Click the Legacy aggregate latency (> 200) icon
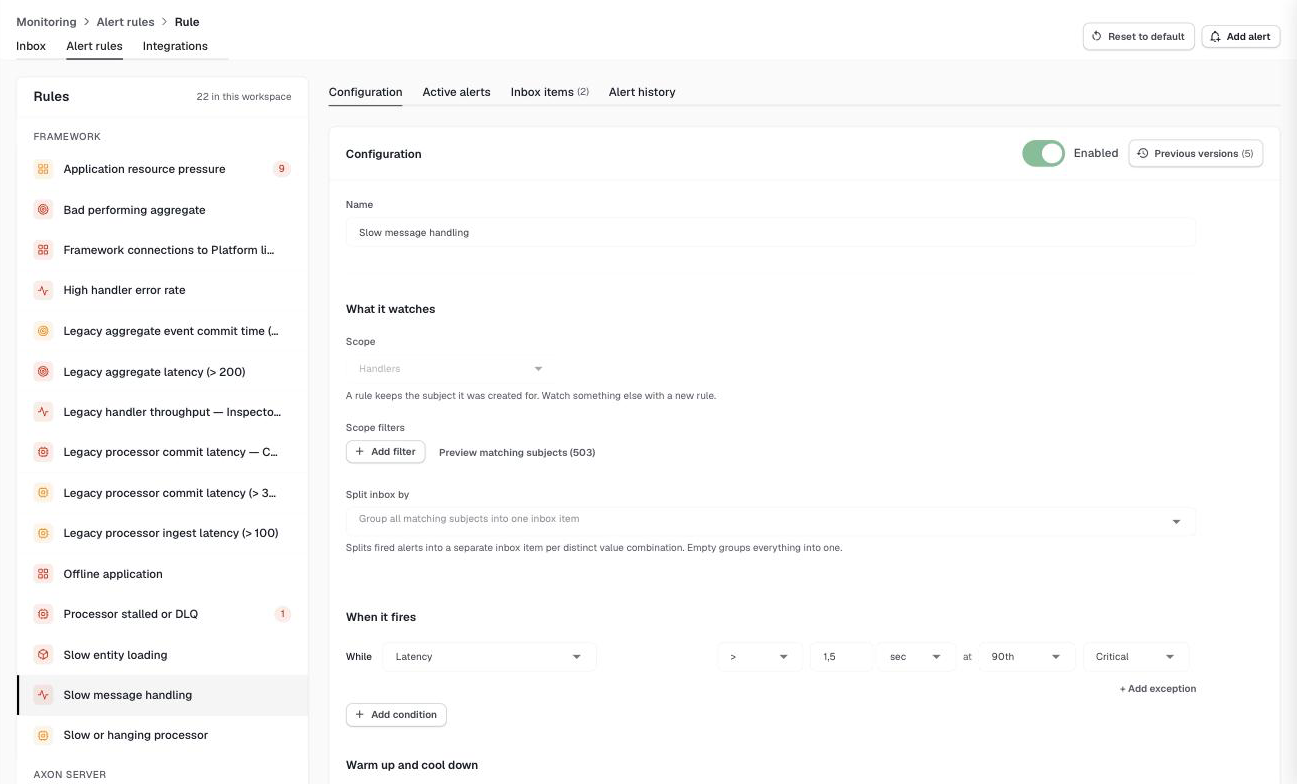 (x=43, y=372)
